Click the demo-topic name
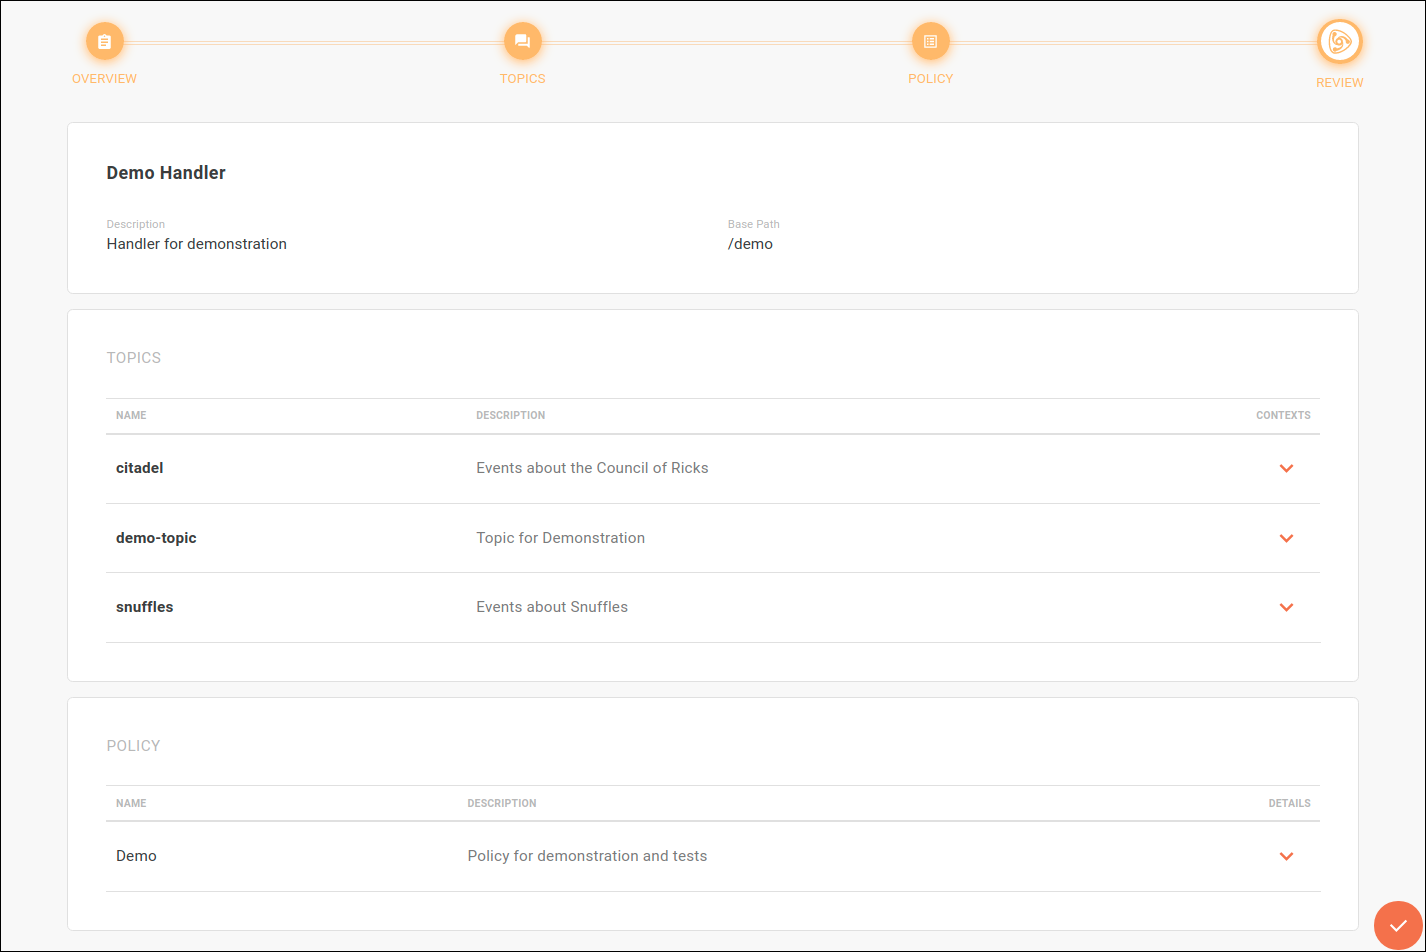The width and height of the screenshot is (1426, 952). pos(156,538)
